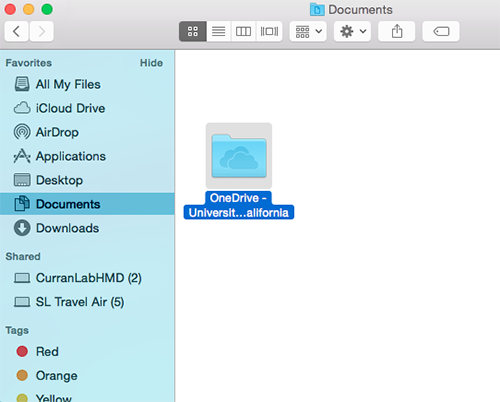Open the item arrangement dropdown

click(x=308, y=31)
